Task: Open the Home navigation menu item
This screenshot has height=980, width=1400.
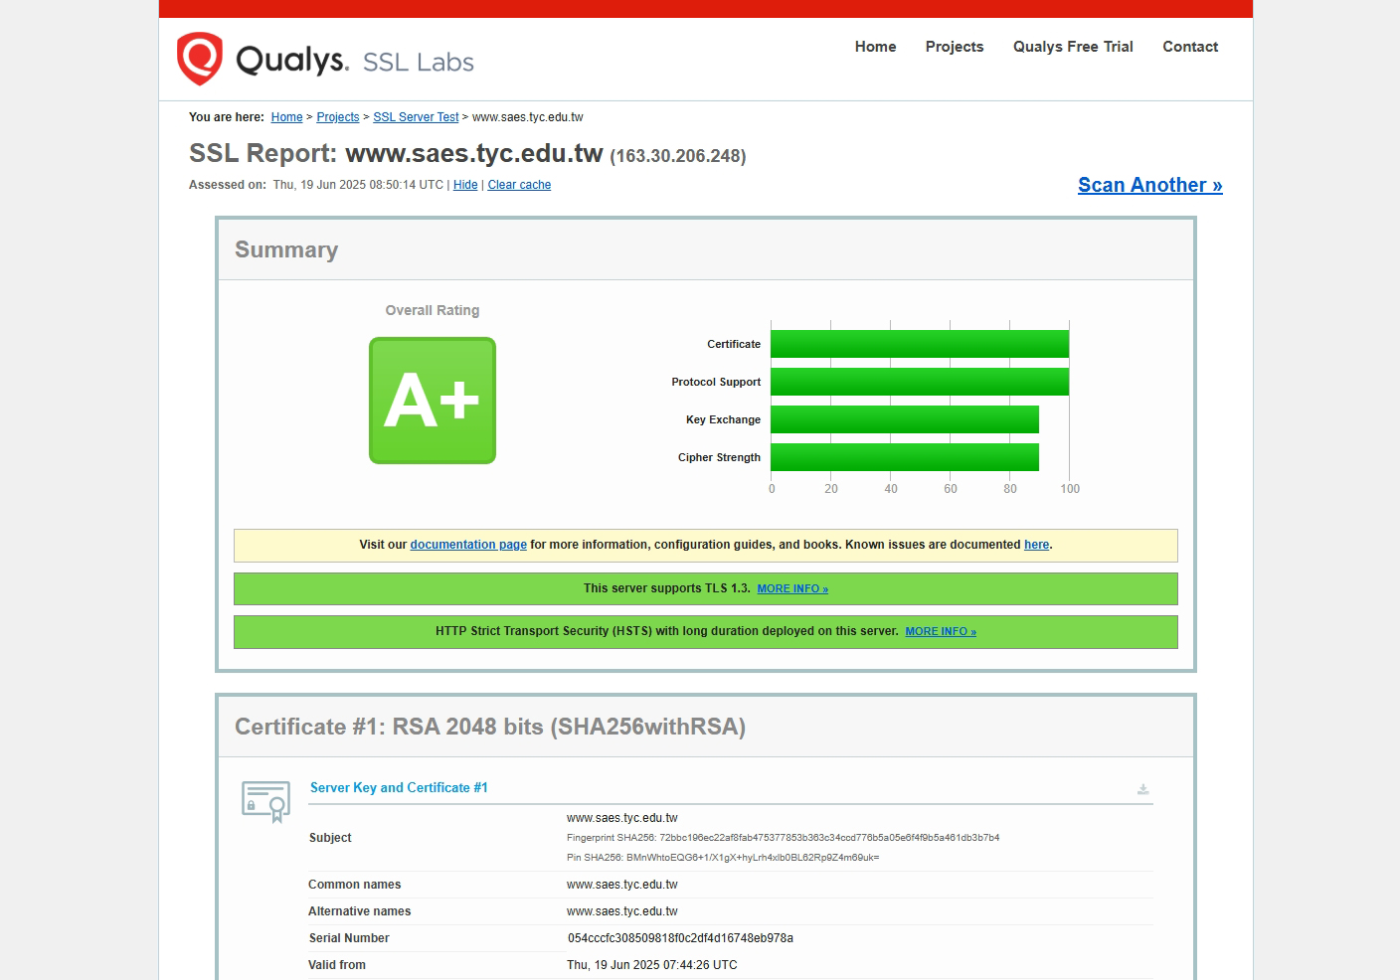Action: (875, 47)
